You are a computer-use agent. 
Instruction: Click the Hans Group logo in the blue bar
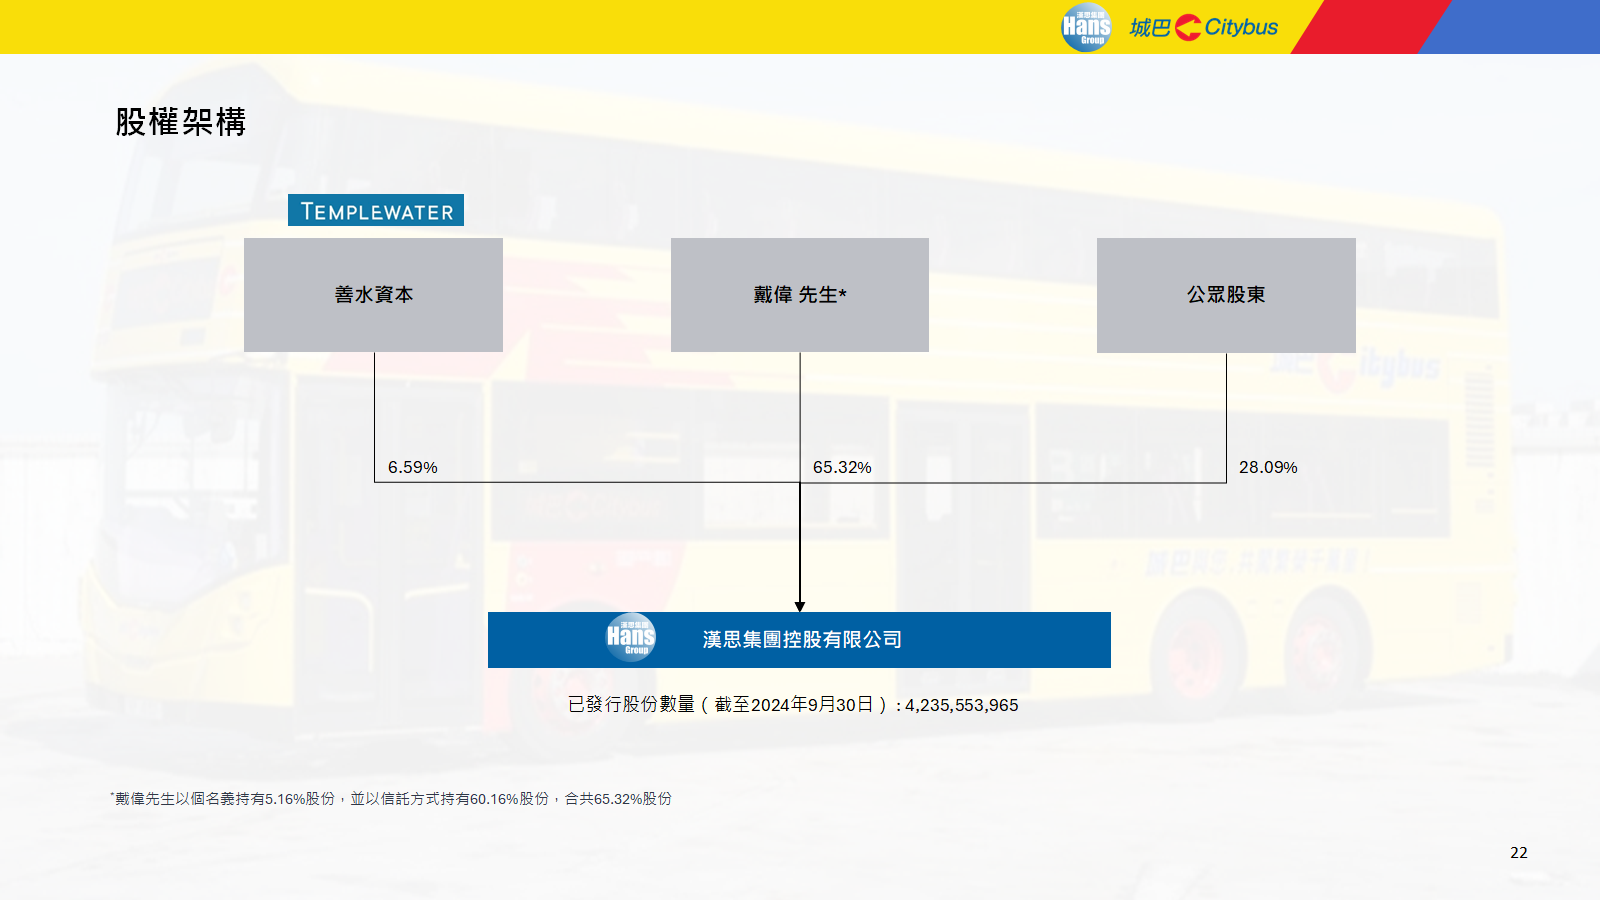pos(631,637)
